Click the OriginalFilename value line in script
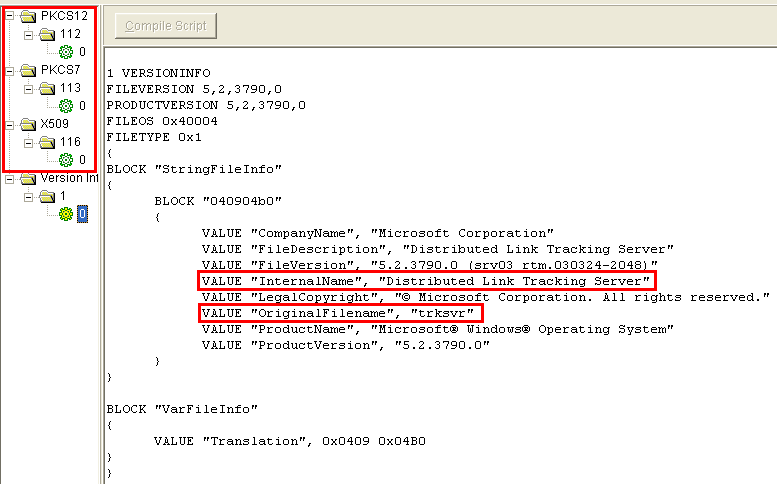The width and height of the screenshot is (777, 484). [x=340, y=313]
